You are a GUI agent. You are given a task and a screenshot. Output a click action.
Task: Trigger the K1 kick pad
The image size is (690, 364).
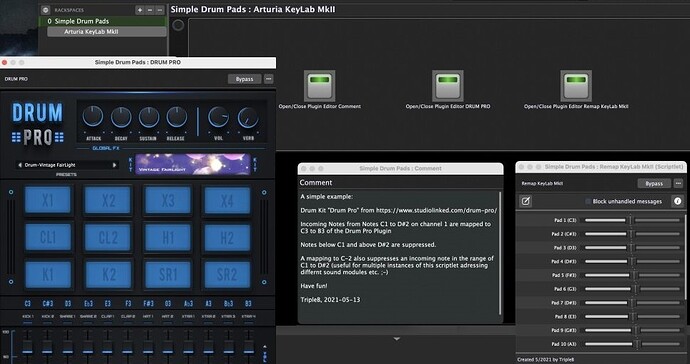[x=48, y=275]
